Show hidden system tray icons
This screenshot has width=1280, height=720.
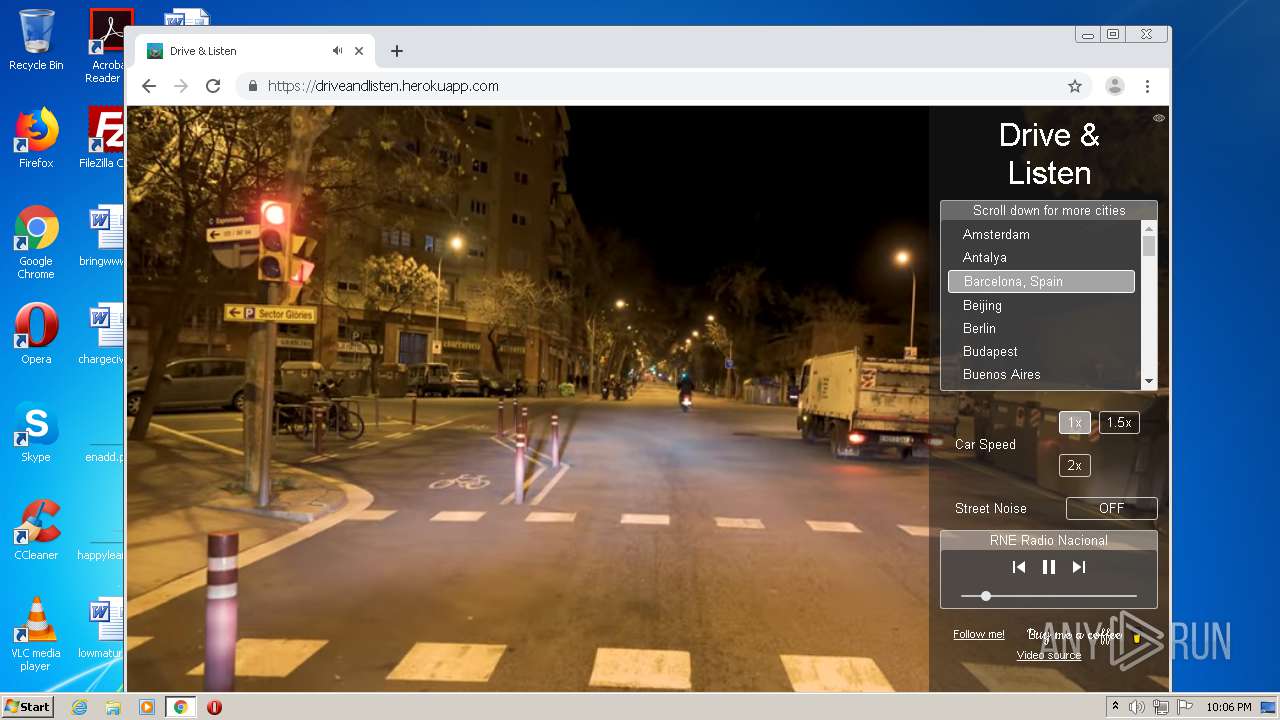(x=1115, y=707)
